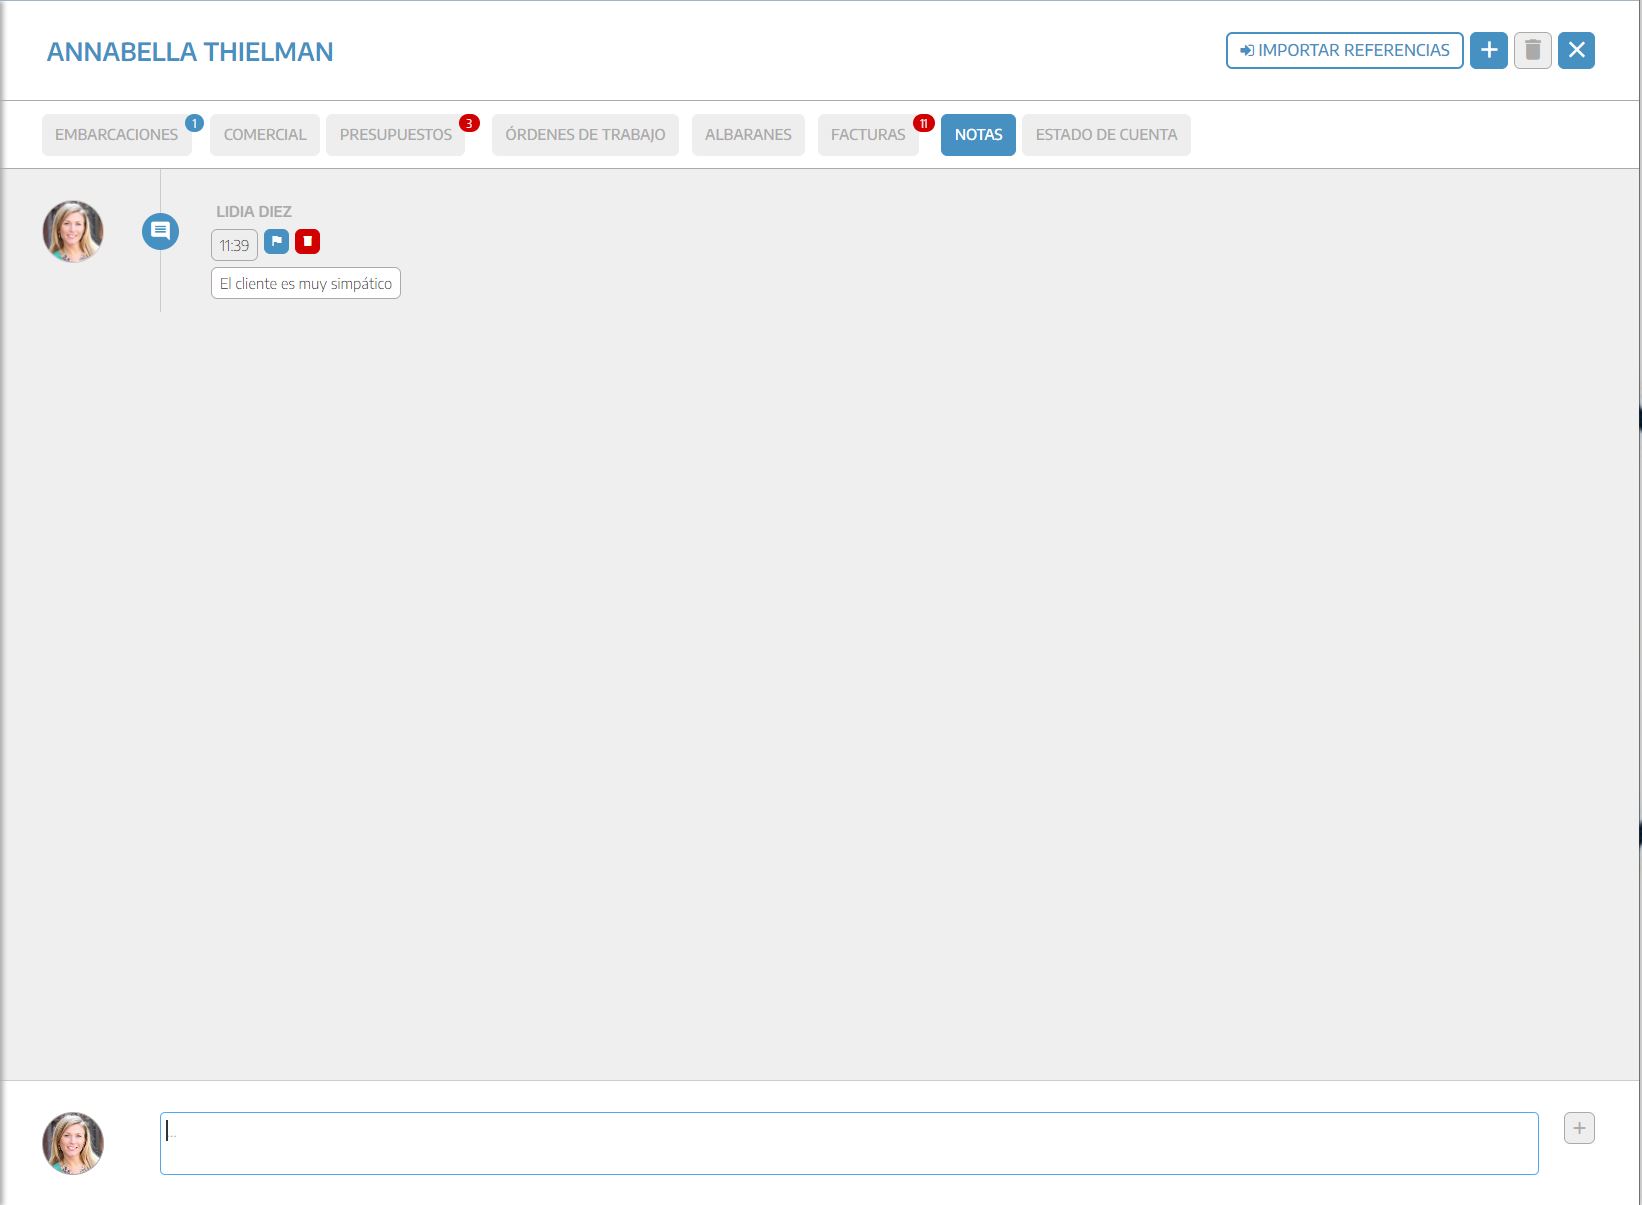
Task: Close the Annabella Thielman panel
Action: (1576, 51)
